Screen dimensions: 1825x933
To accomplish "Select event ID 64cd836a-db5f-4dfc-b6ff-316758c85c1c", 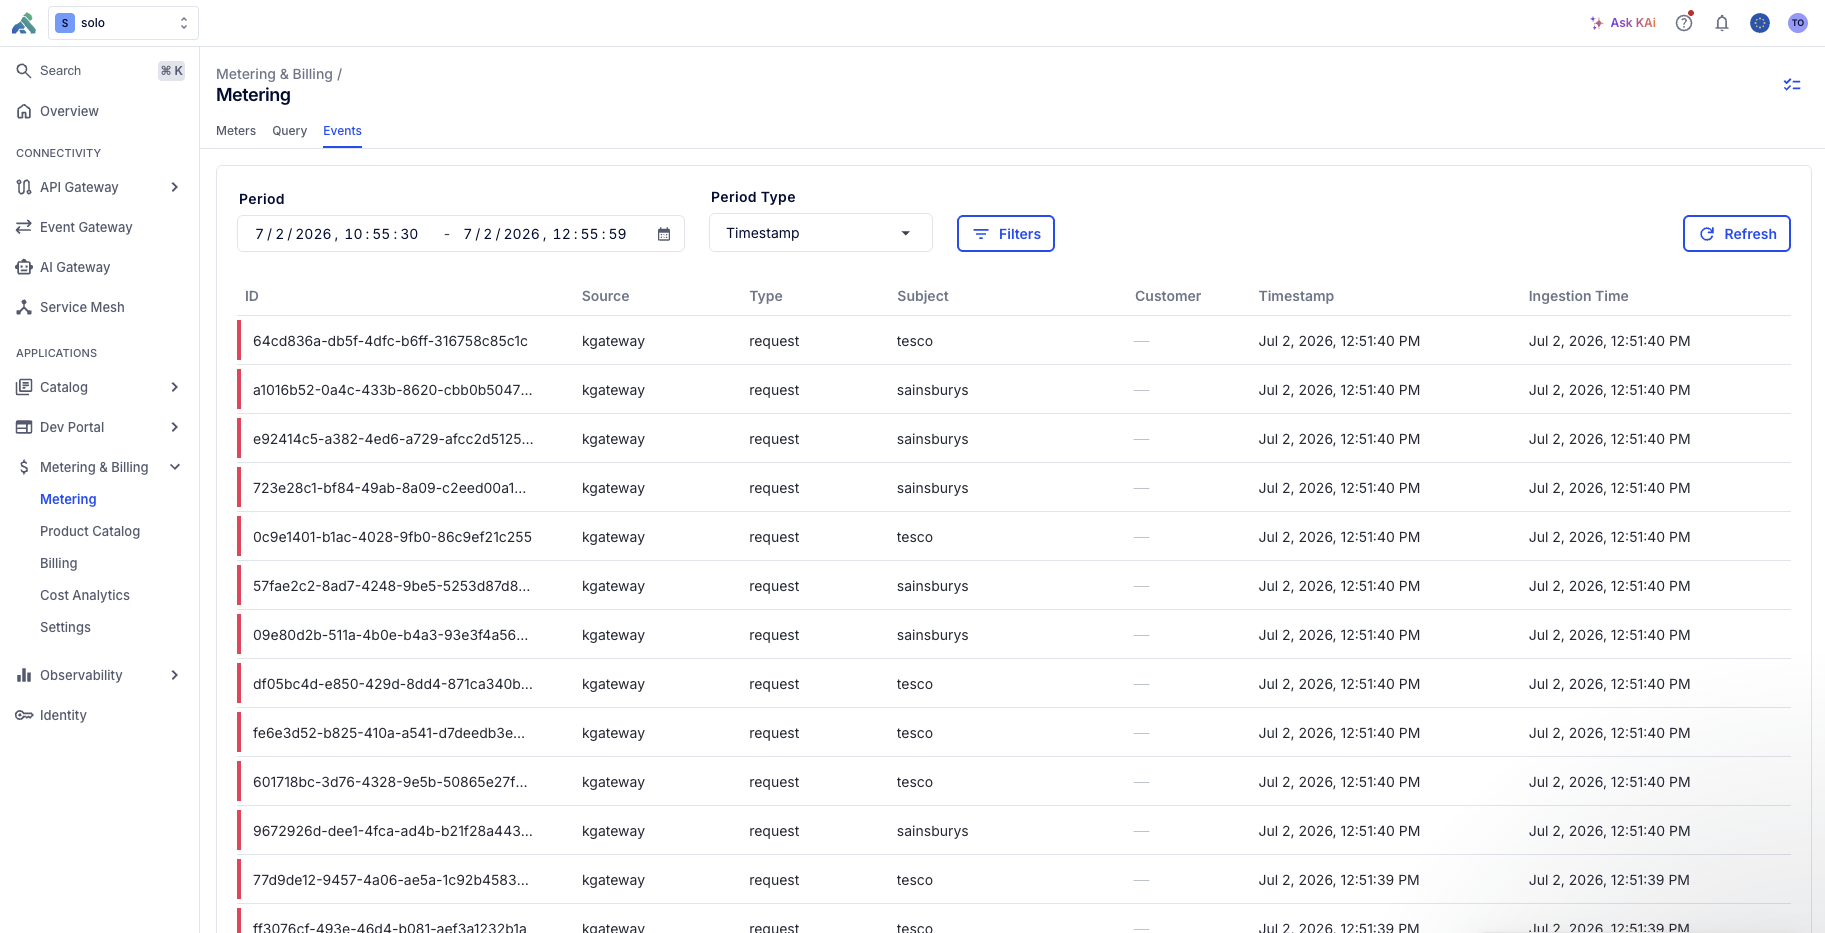I will tap(390, 341).
